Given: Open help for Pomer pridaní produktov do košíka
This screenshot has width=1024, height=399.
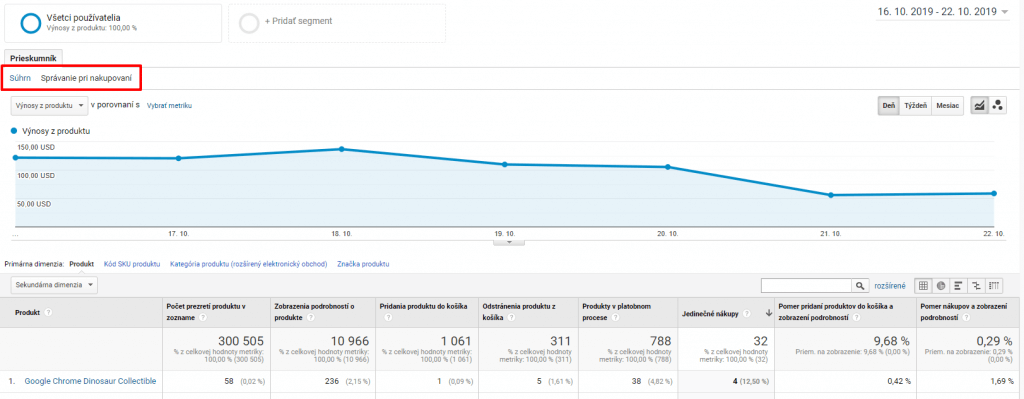Looking at the screenshot, I should tap(857, 317).
